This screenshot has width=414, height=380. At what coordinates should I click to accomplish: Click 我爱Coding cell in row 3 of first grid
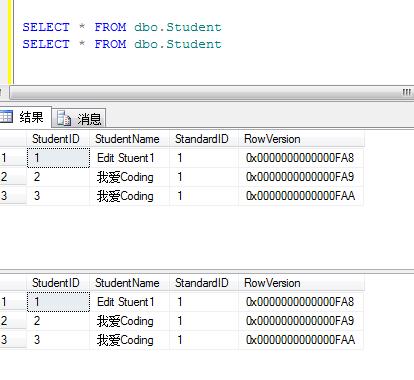130,196
